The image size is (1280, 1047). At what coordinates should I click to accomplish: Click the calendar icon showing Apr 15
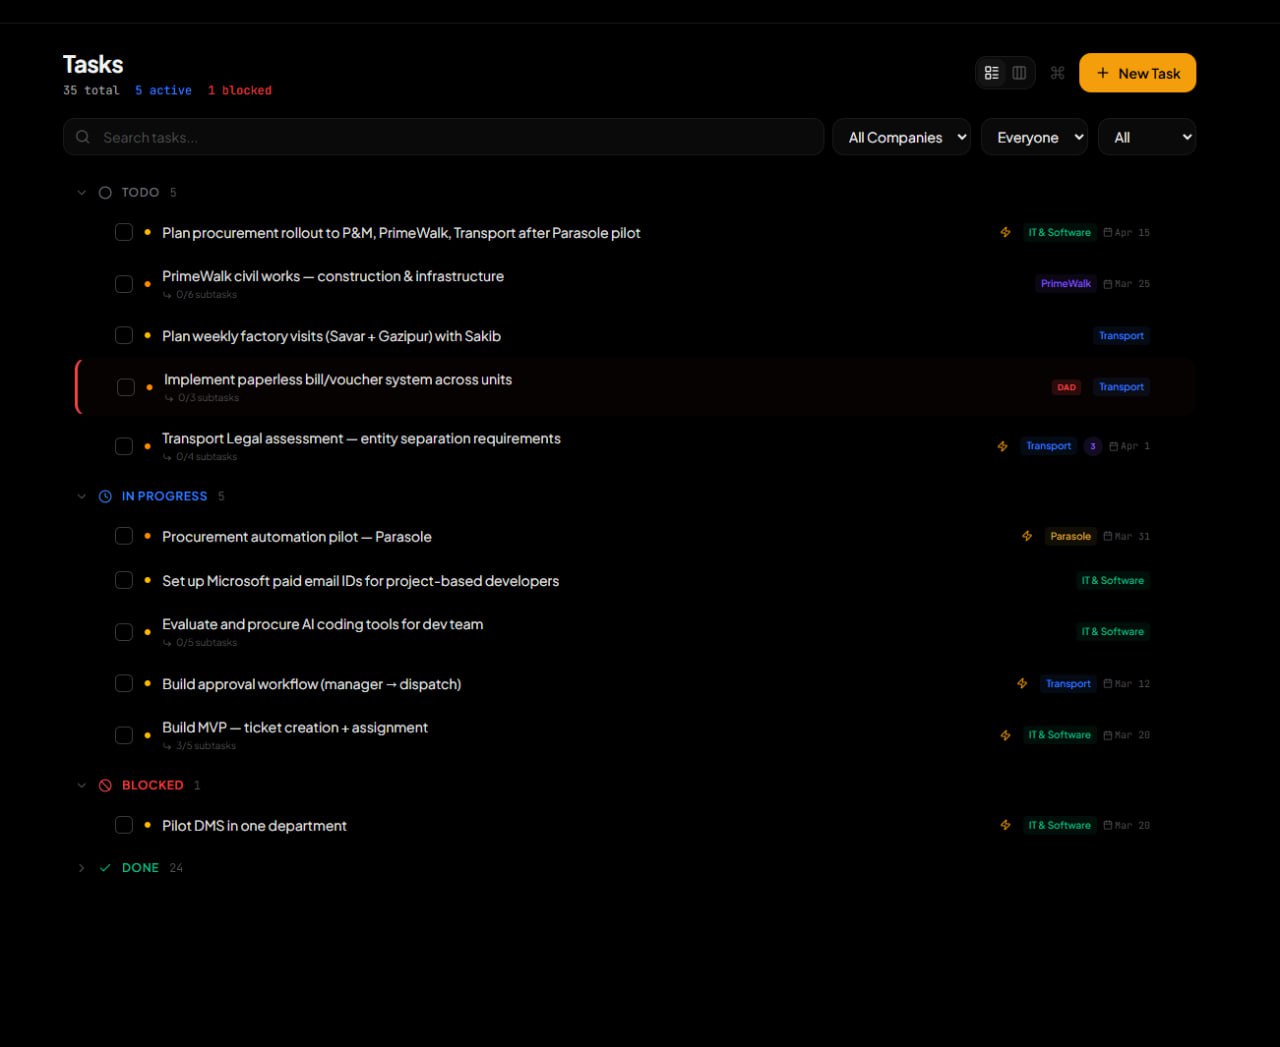1110,232
